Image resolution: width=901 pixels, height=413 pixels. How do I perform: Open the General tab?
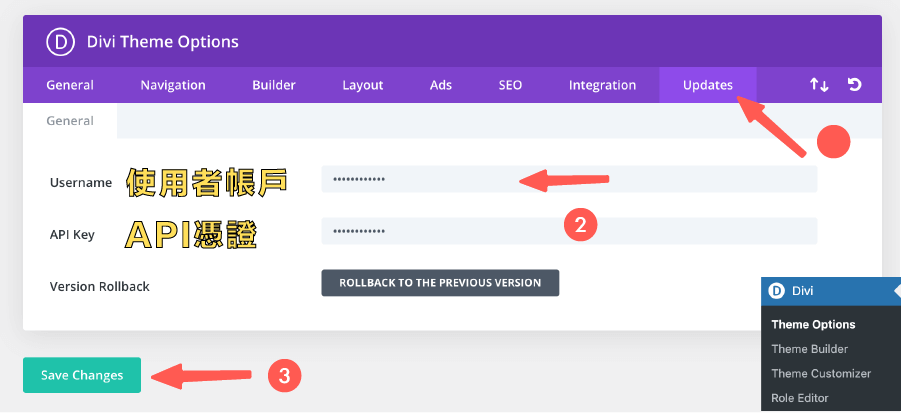coord(70,85)
